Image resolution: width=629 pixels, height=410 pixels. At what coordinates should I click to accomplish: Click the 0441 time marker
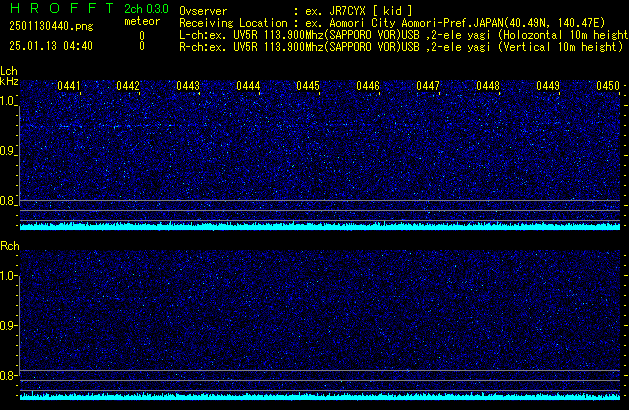click(x=69, y=86)
